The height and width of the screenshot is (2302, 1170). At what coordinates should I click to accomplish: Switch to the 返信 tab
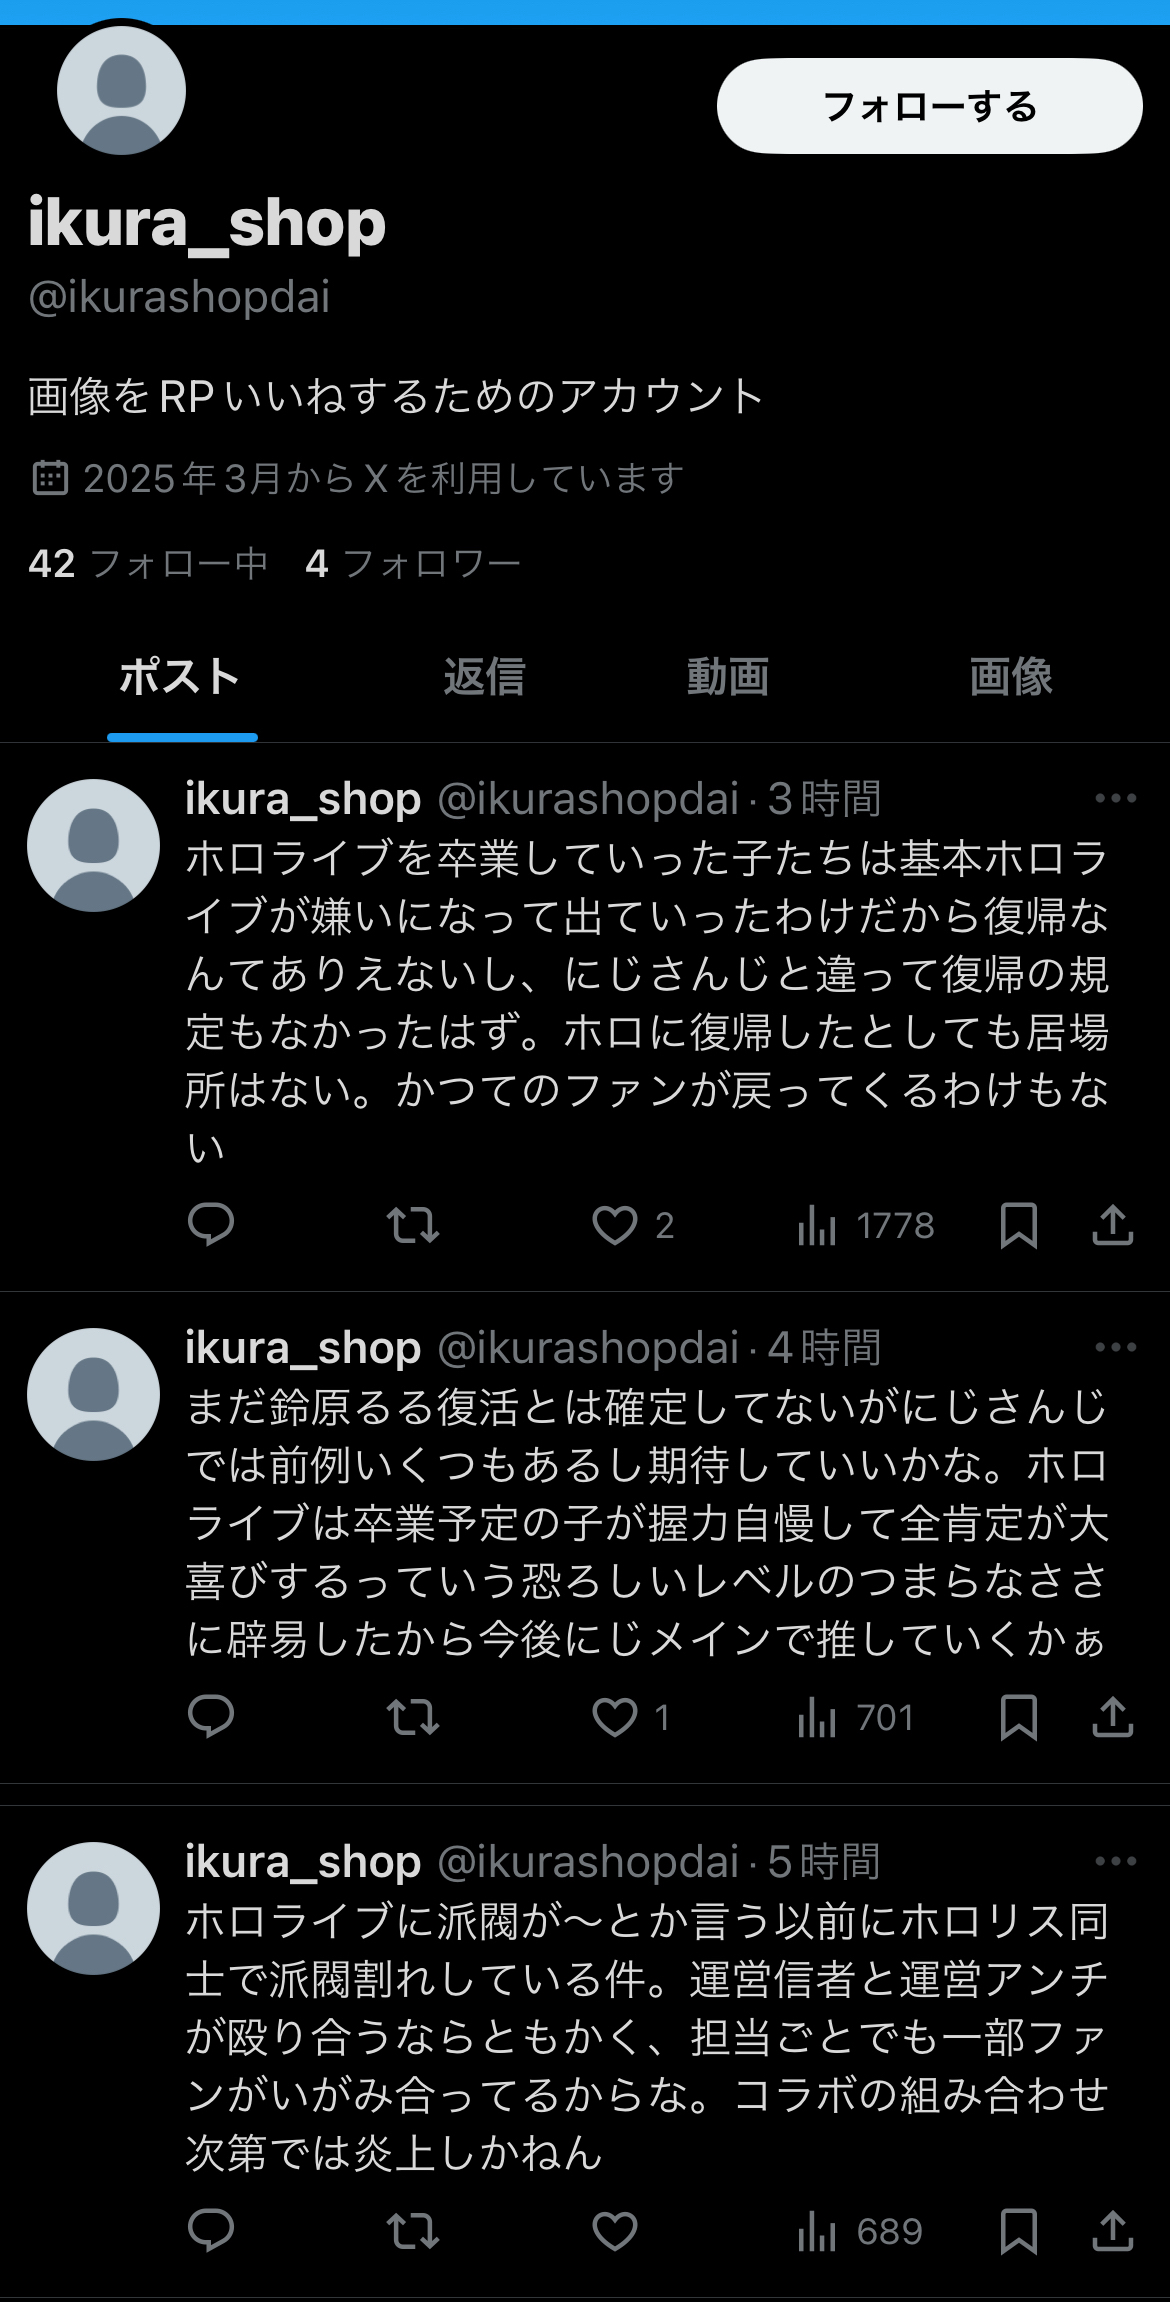484,677
